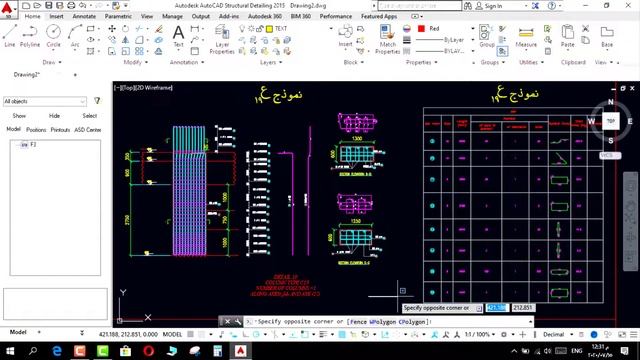Switch to the Positions tab in ASD panel
Screen dimensions: 640x360
[36, 129]
